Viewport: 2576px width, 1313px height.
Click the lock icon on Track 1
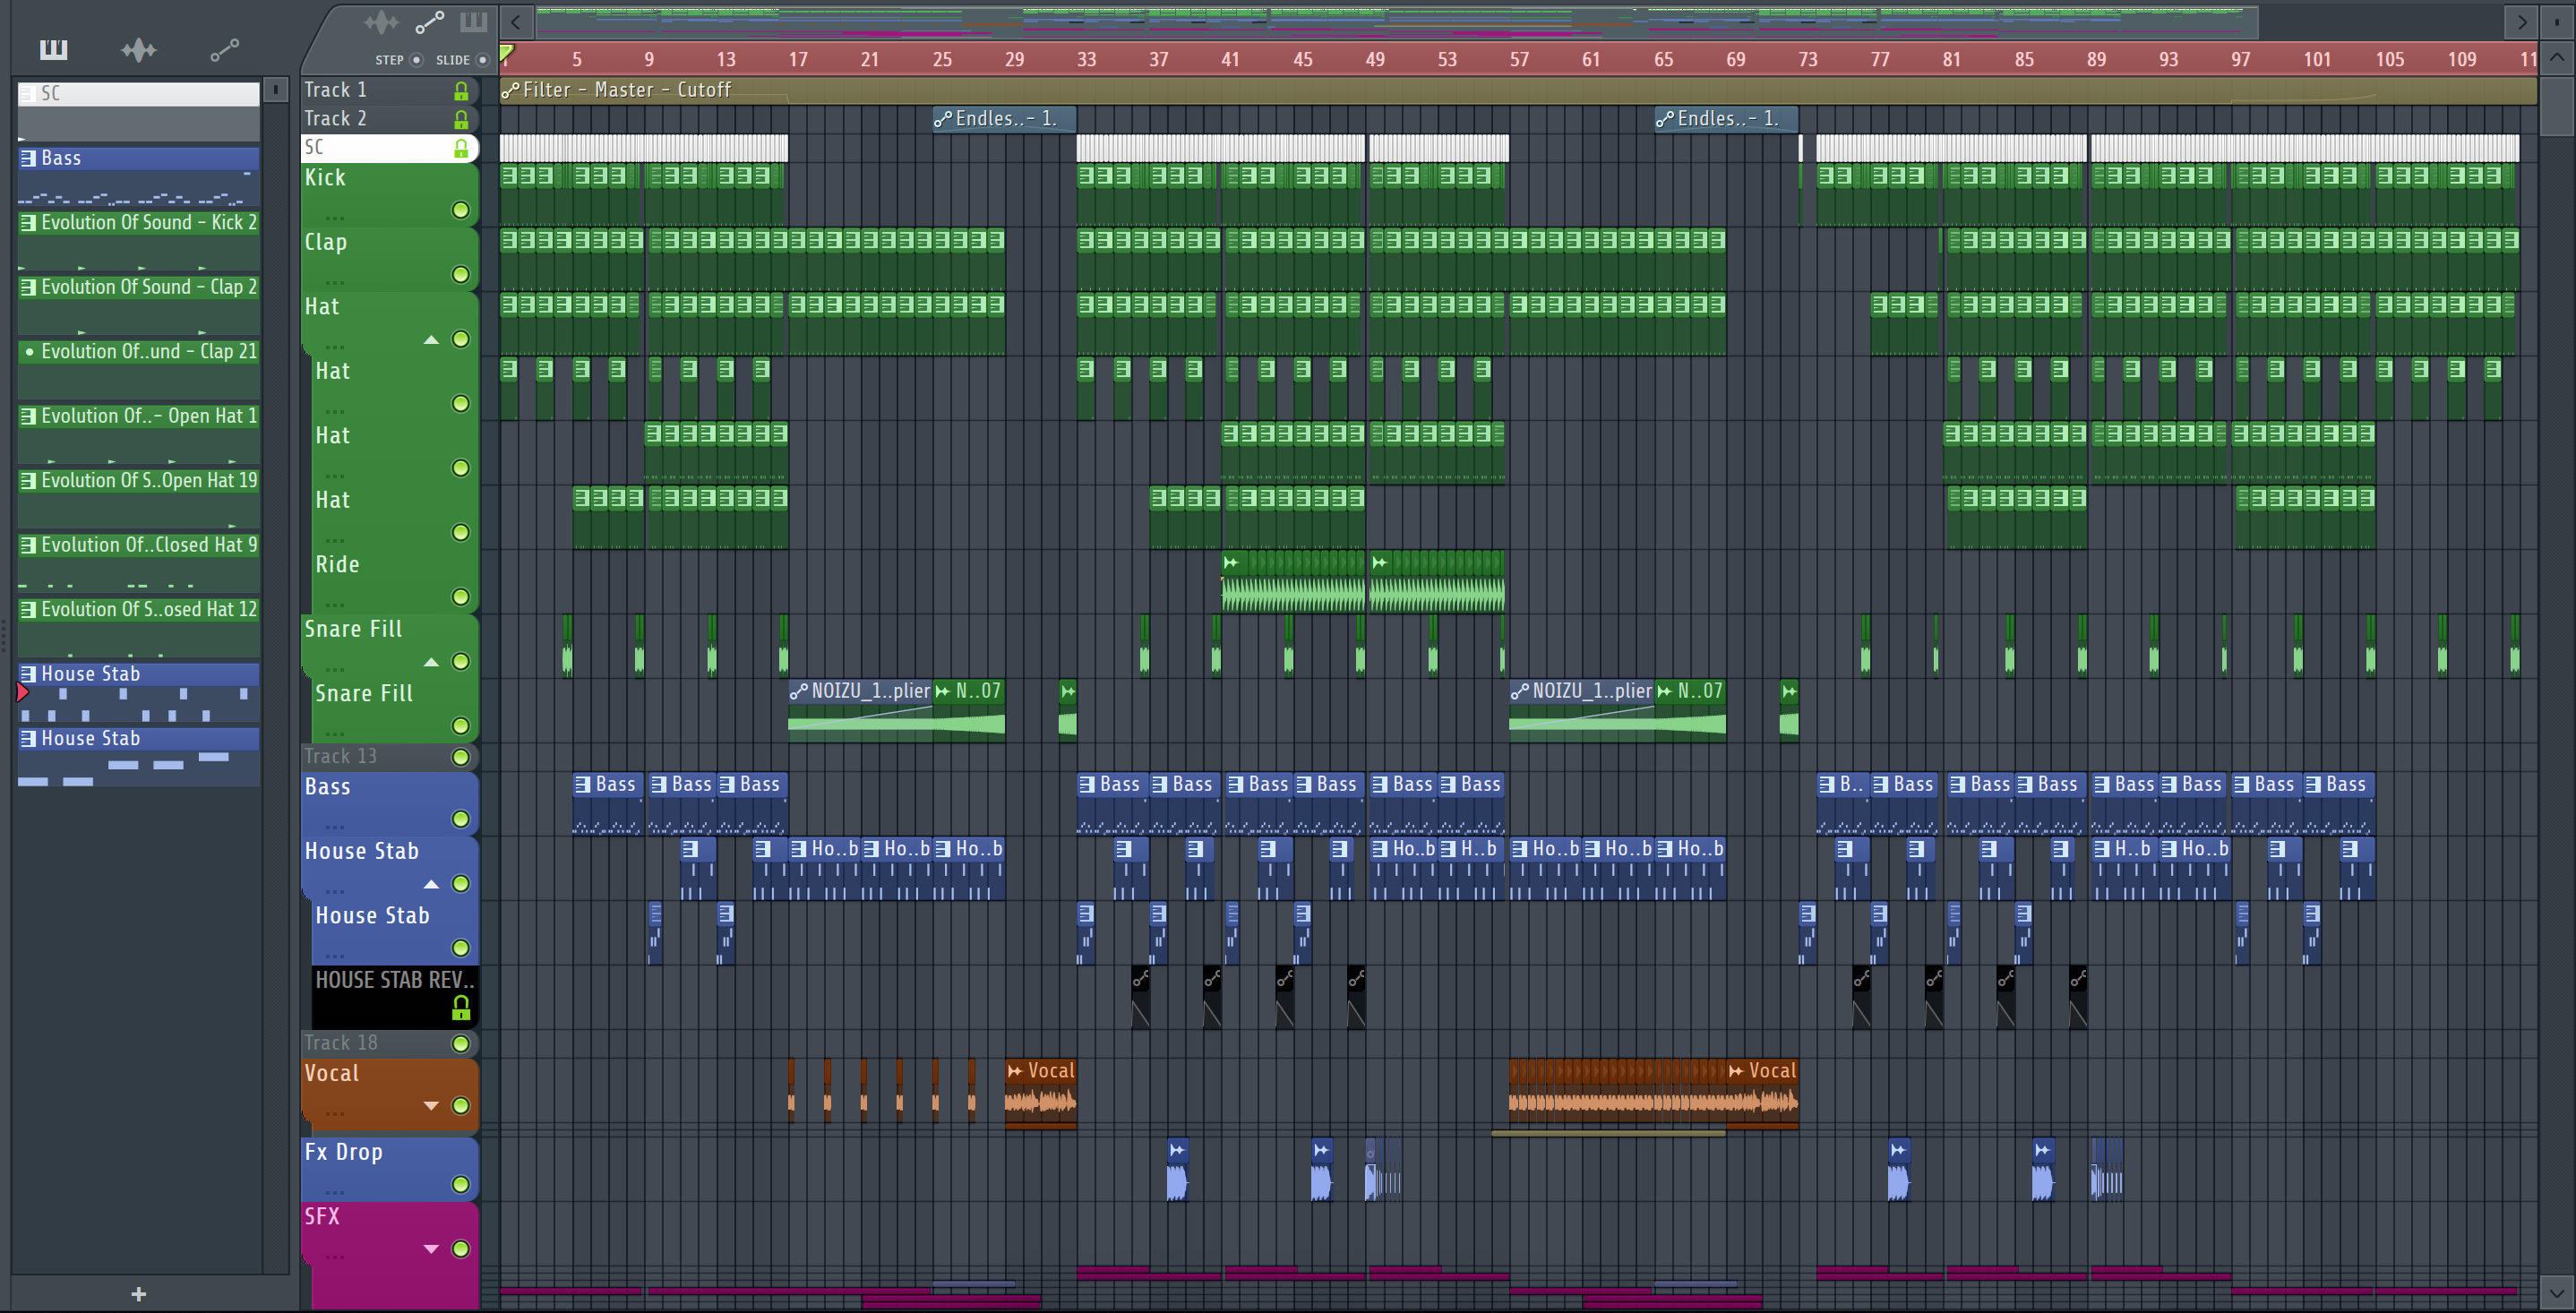pos(461,91)
